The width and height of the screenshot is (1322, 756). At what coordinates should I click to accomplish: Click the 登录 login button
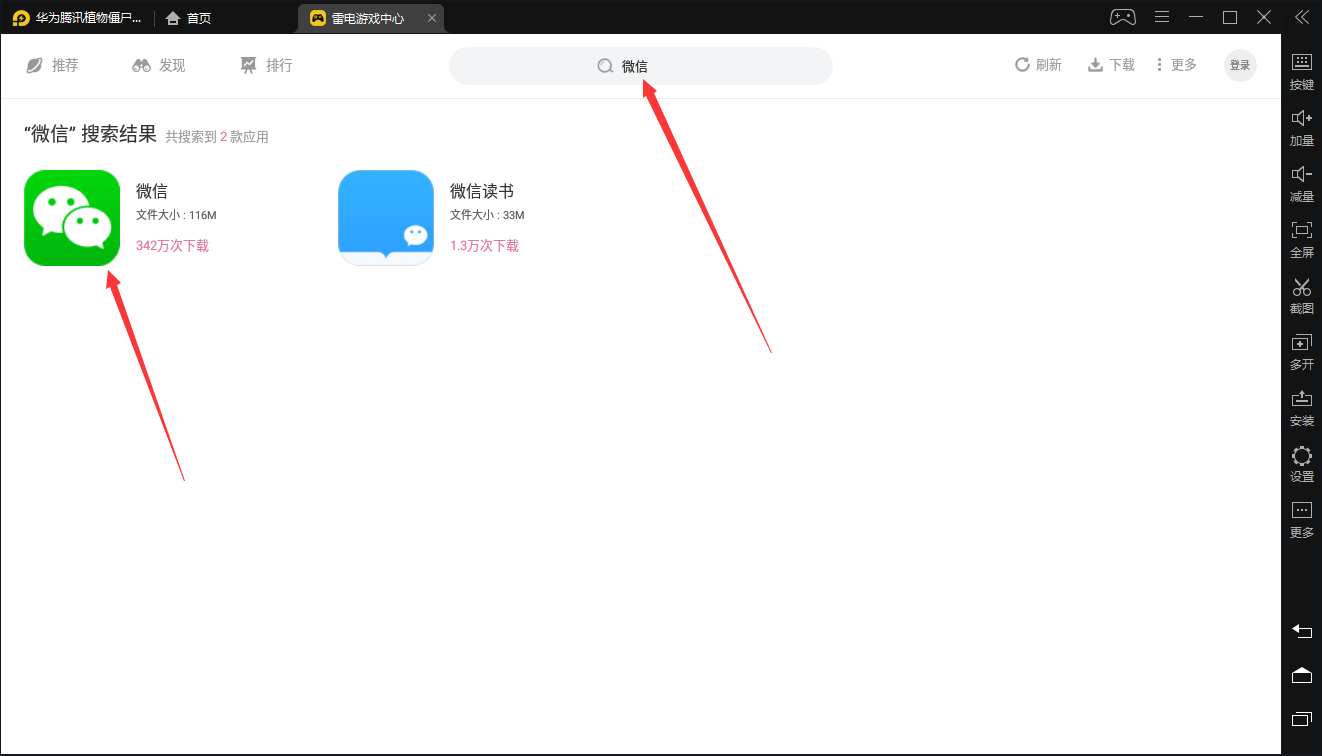coord(1240,65)
